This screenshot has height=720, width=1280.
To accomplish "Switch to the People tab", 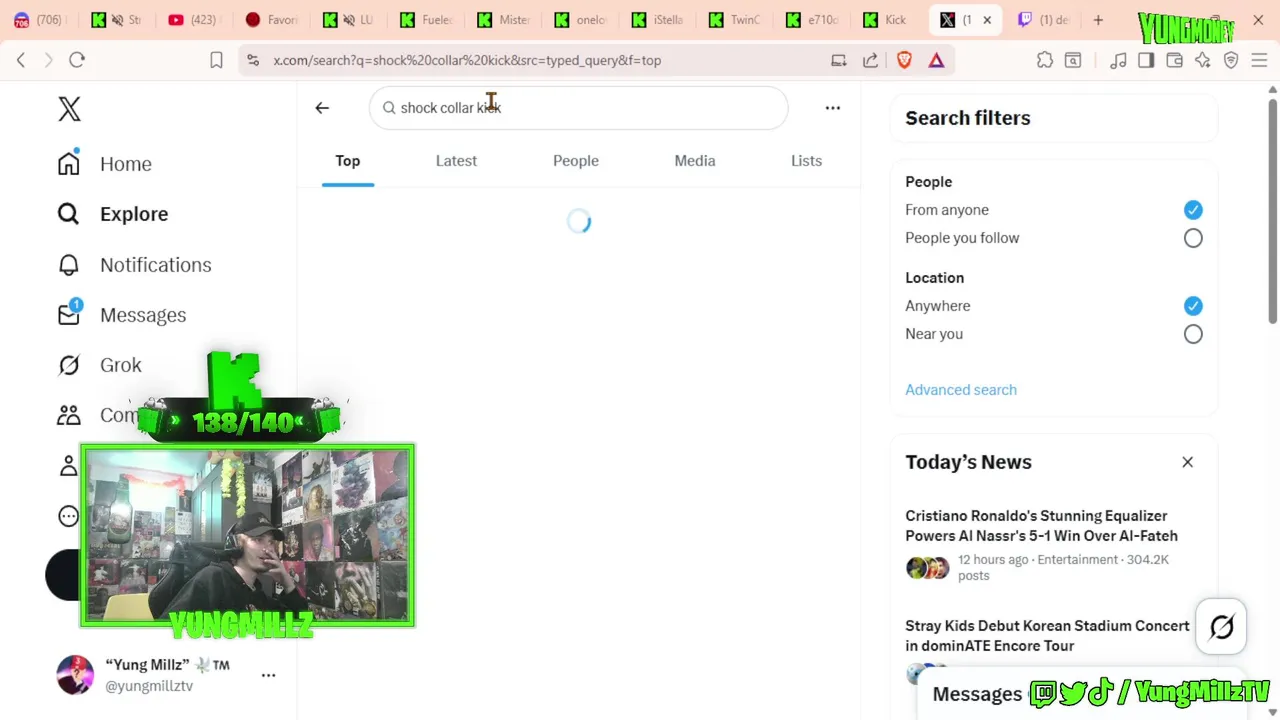I will [x=576, y=161].
